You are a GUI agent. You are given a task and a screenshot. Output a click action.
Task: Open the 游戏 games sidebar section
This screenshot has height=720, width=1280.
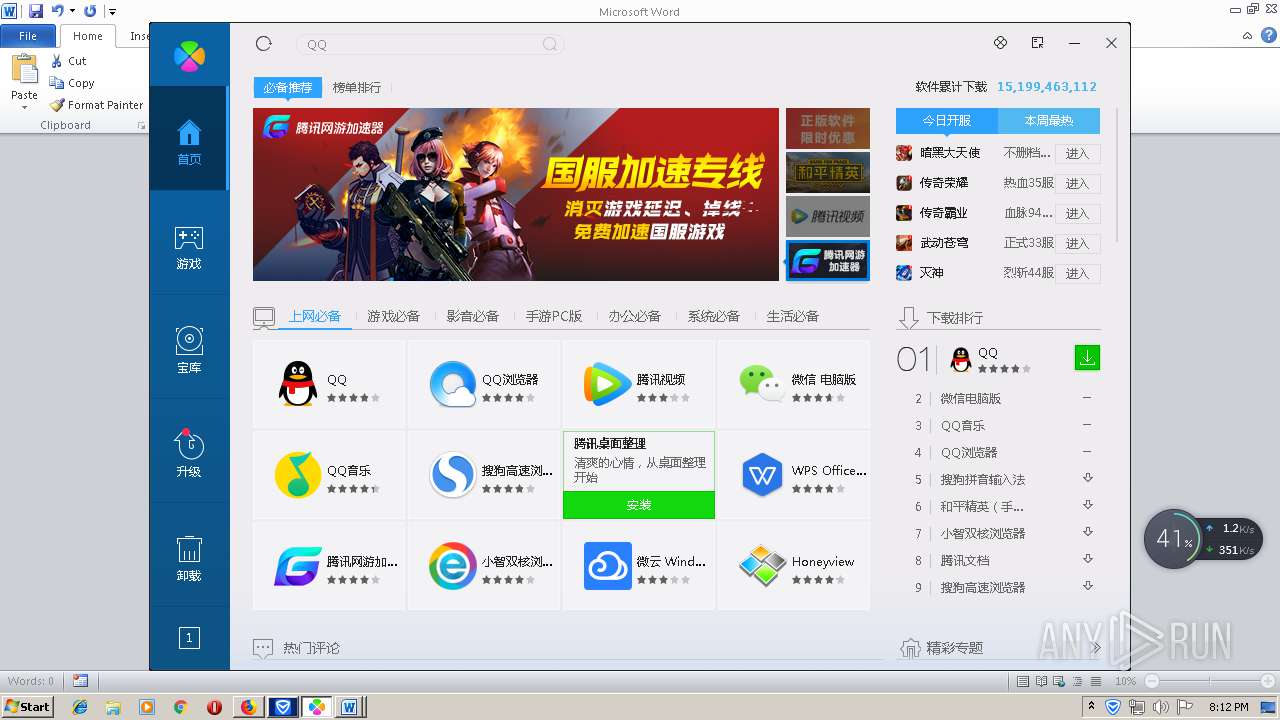point(189,247)
